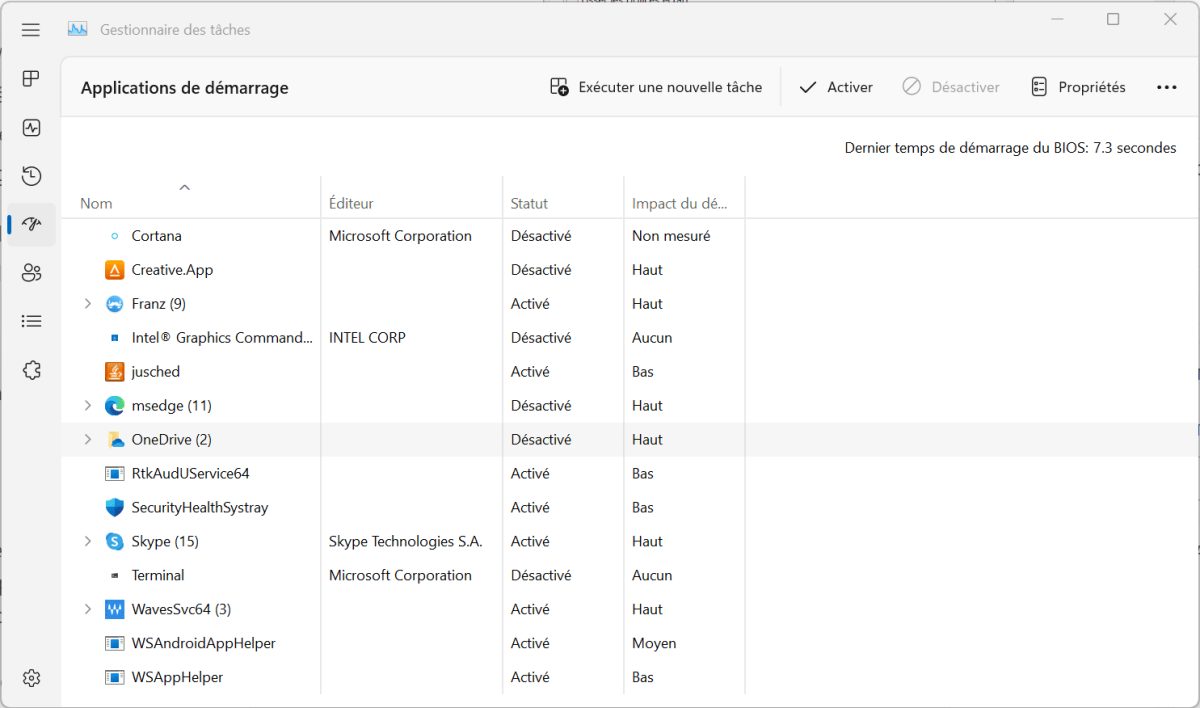
Task: Open Propriétés for the selected app
Action: coord(1078,88)
